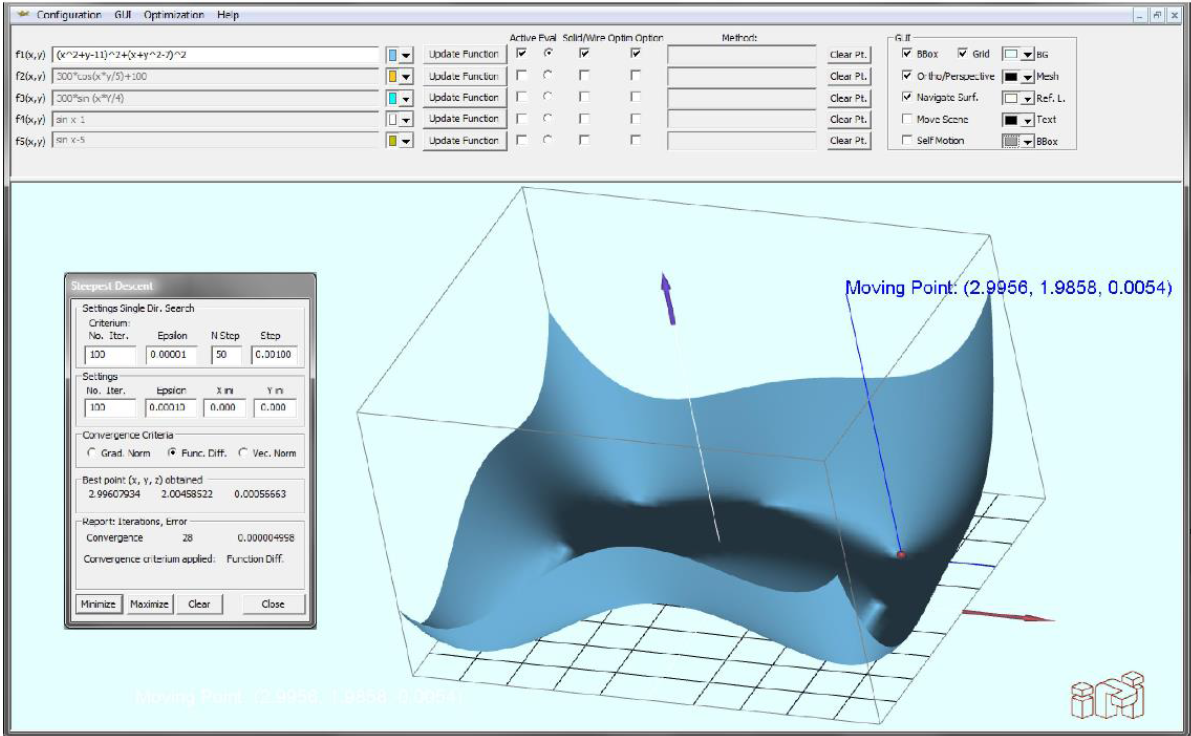Screen dimensions: 1191x736
Task: Expand the BG color dropdown
Action: pyautogui.click(x=1027, y=54)
